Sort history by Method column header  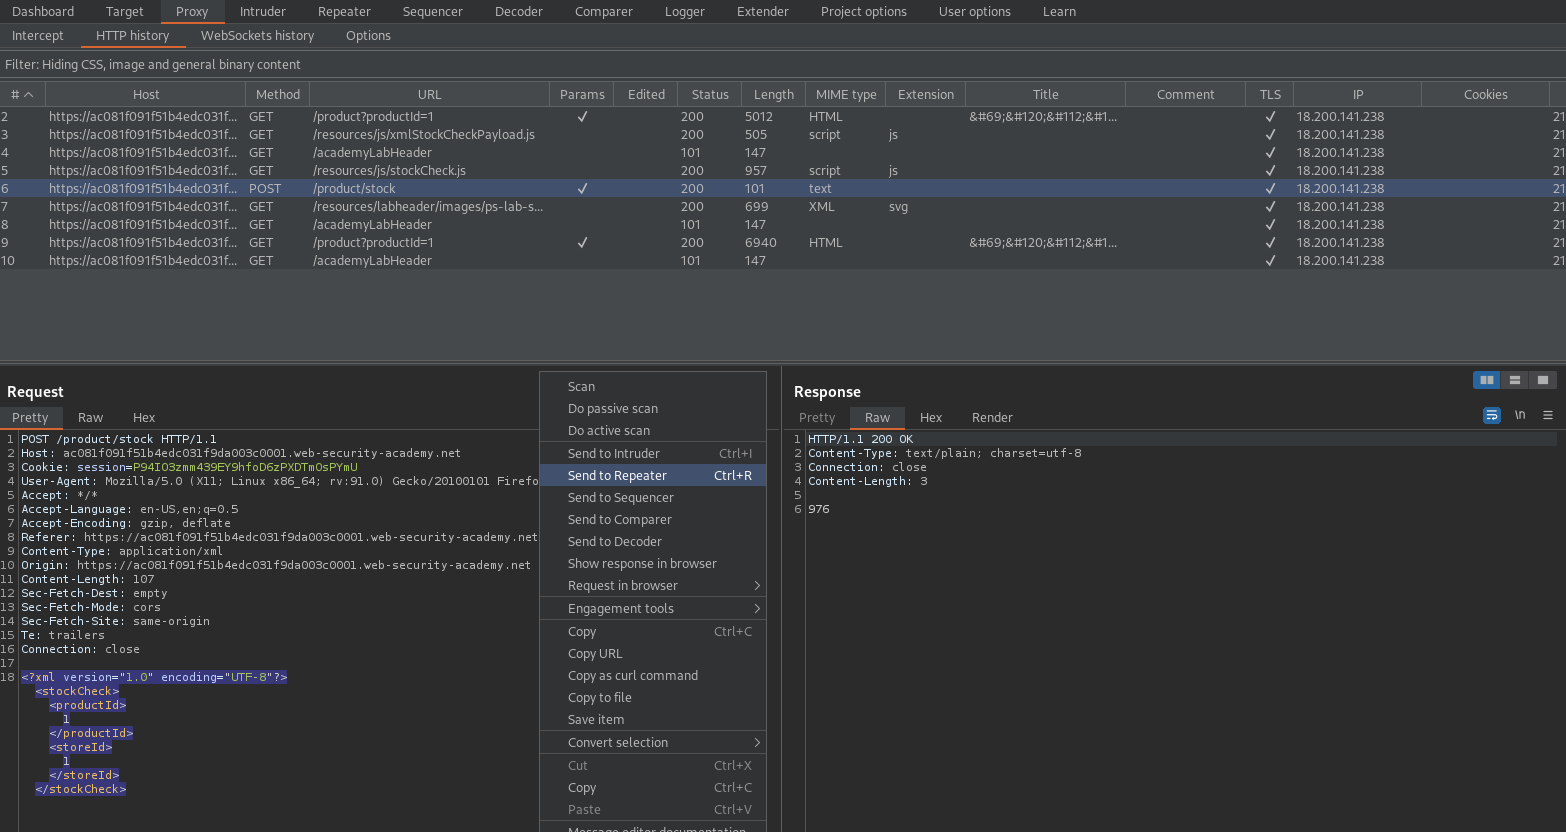coord(278,94)
